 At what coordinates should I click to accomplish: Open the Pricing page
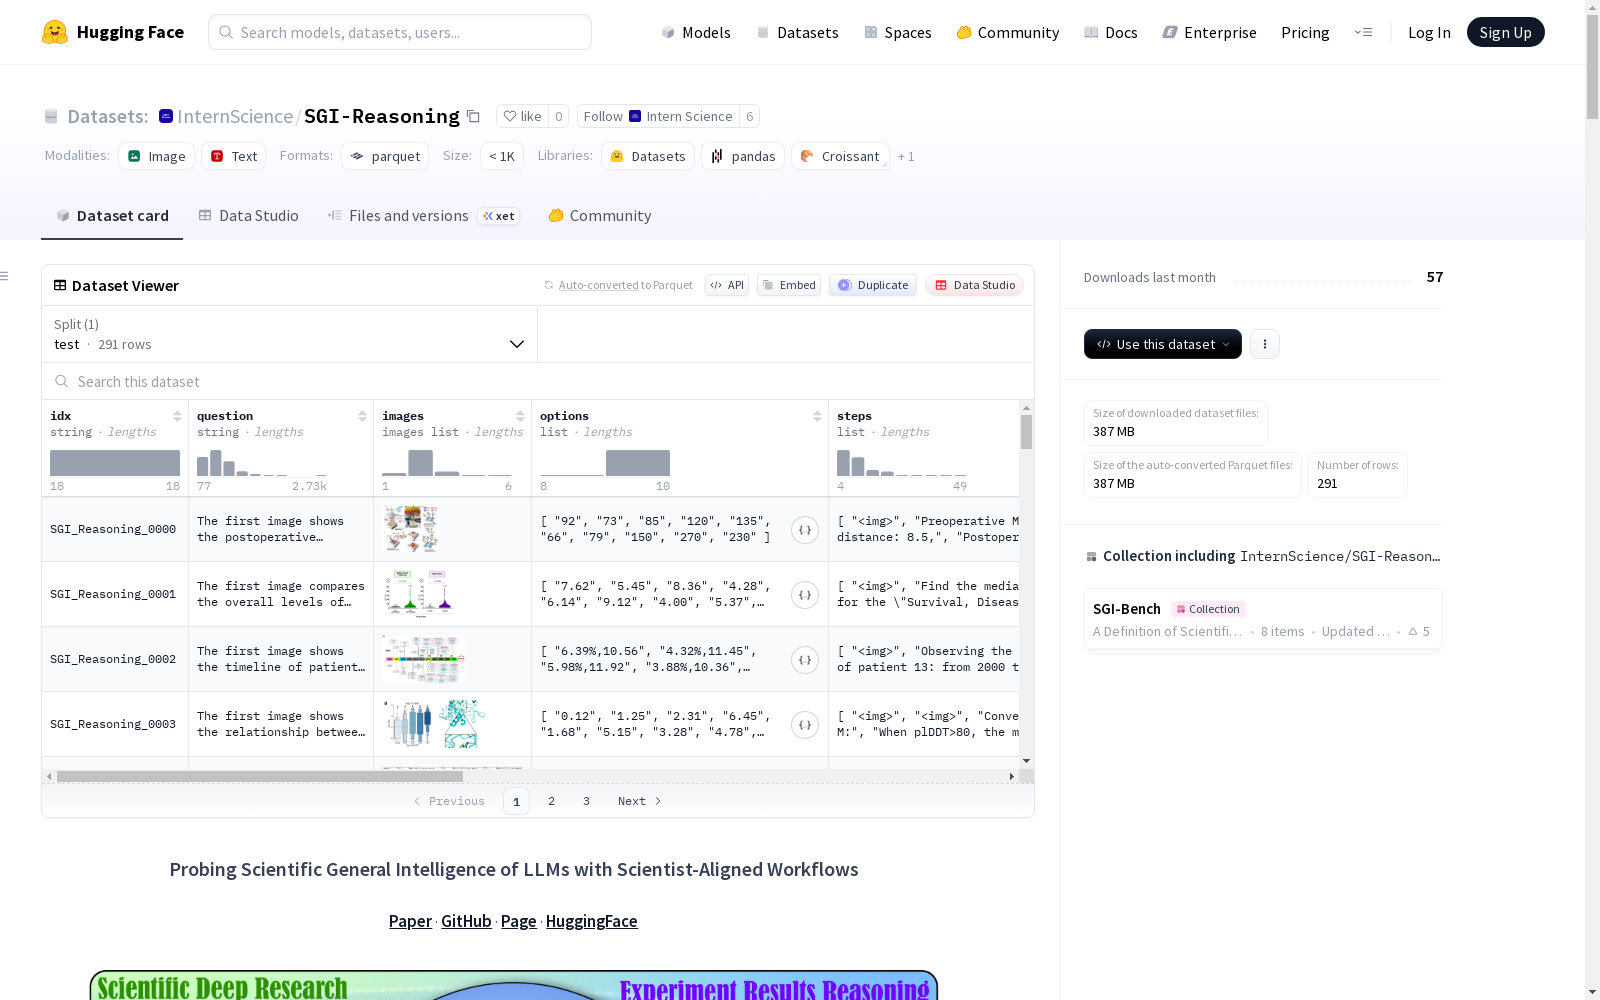1305,32
